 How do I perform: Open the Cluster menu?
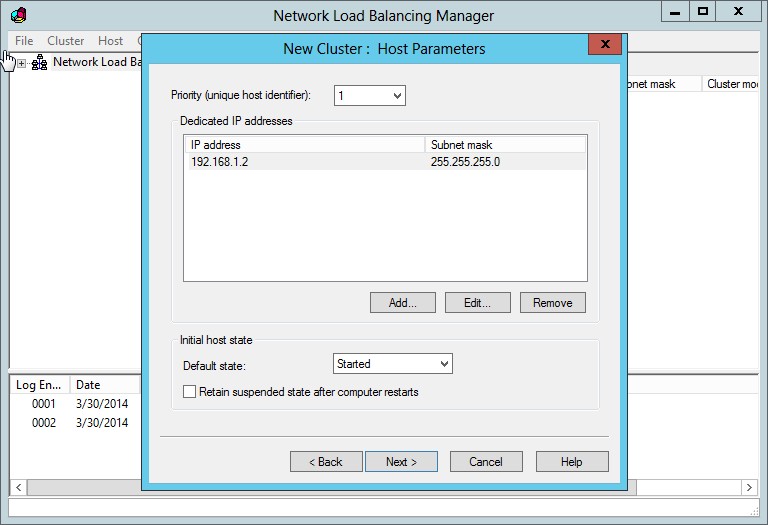coord(66,41)
